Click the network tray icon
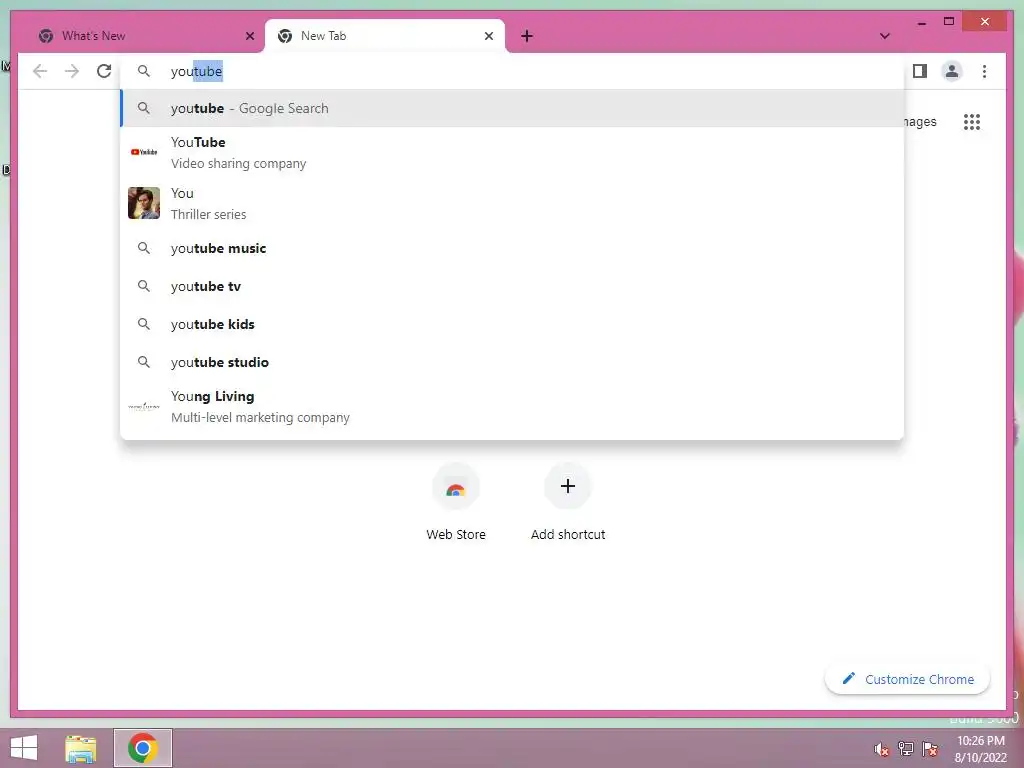1024x768 pixels. pyautogui.click(x=906, y=749)
